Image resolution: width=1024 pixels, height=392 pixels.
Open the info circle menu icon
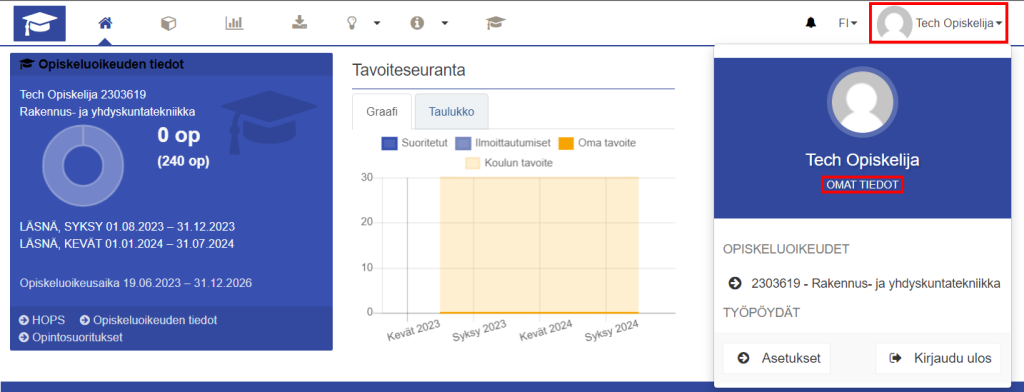pos(417,23)
